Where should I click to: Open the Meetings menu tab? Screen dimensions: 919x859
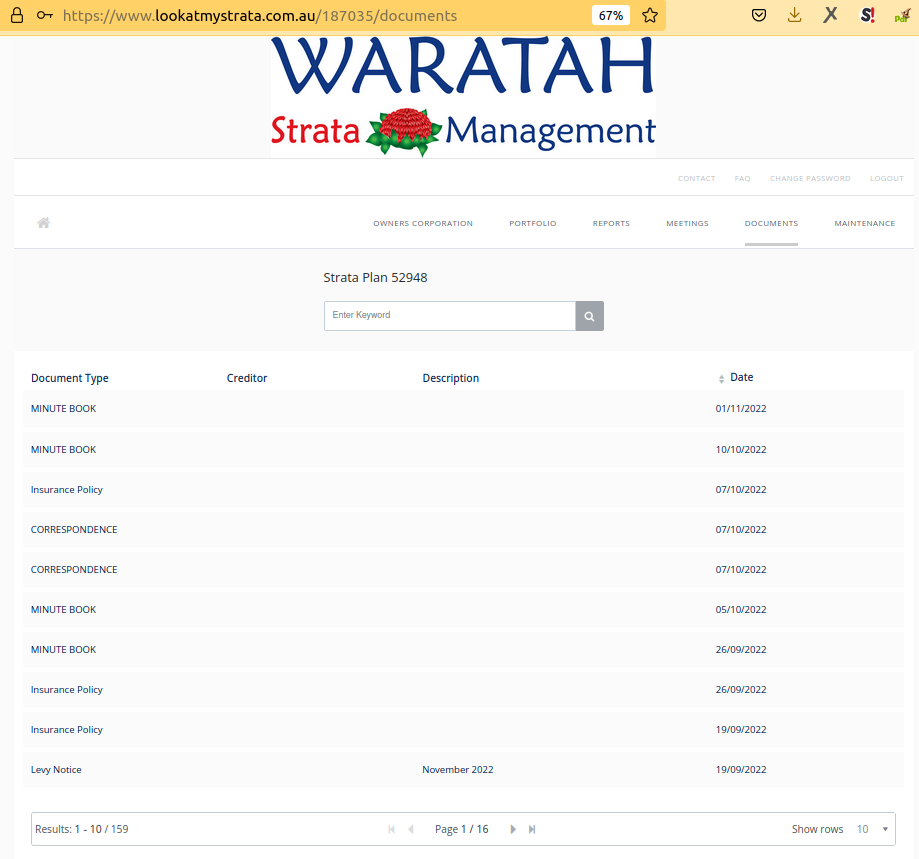(687, 223)
